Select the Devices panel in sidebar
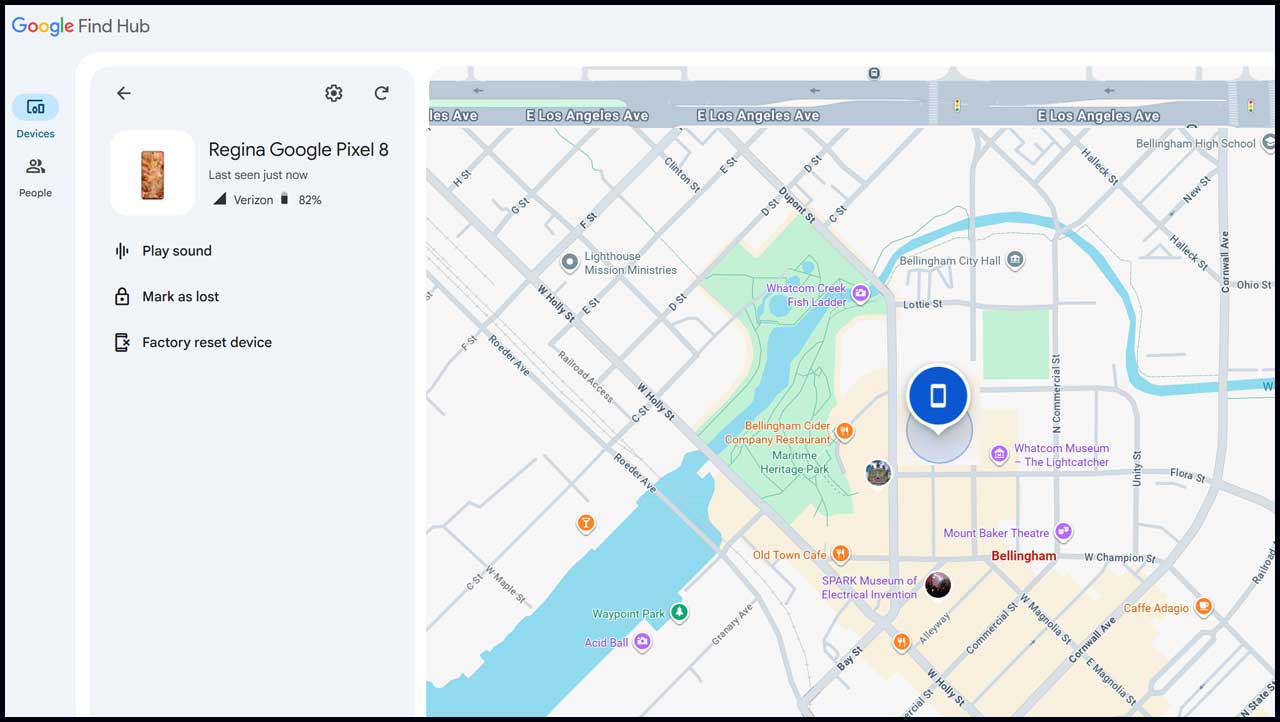This screenshot has width=1280, height=722. tap(35, 107)
